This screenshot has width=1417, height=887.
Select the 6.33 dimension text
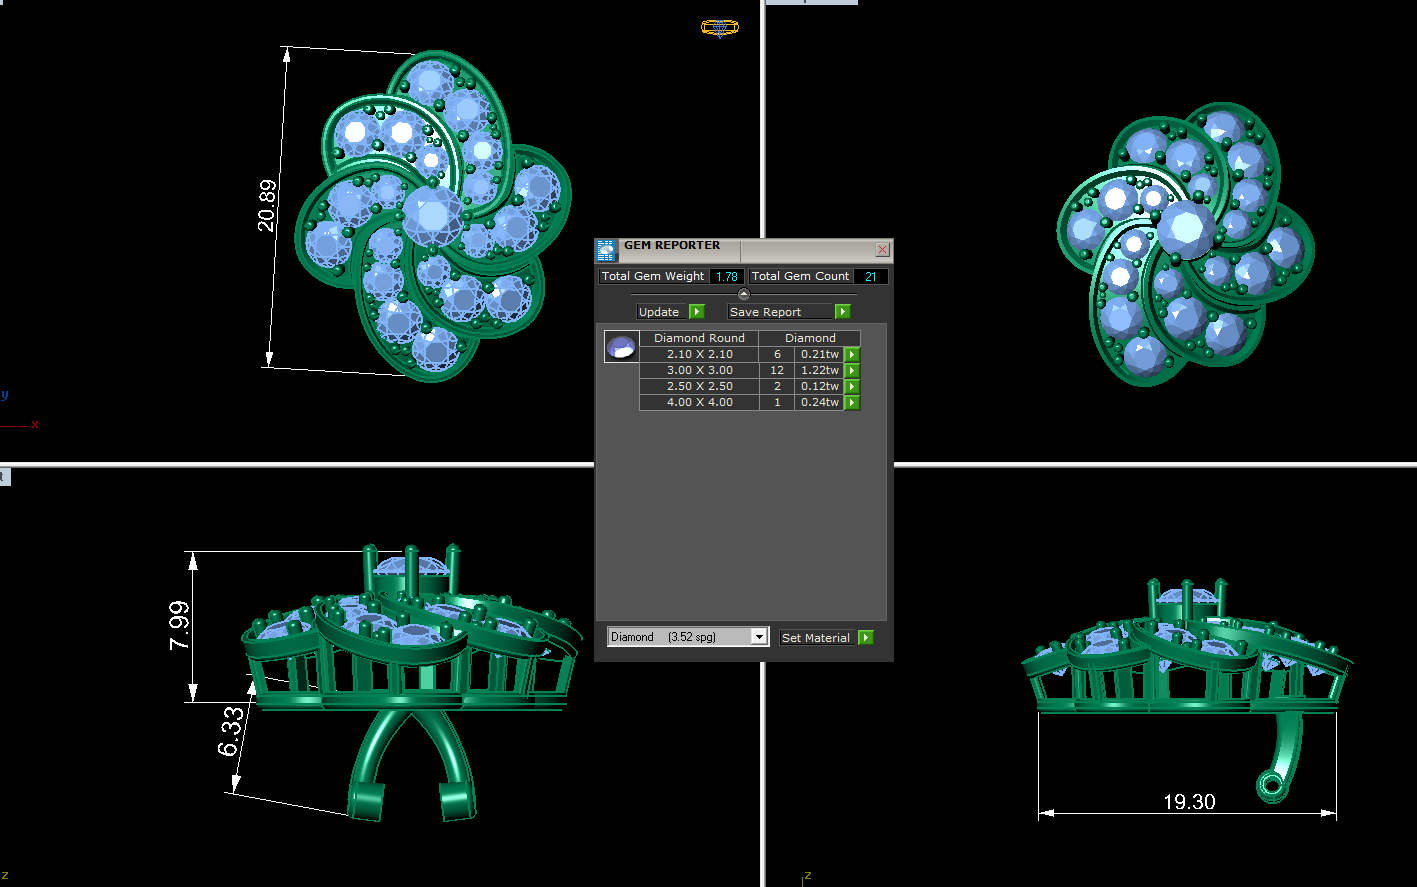231,731
